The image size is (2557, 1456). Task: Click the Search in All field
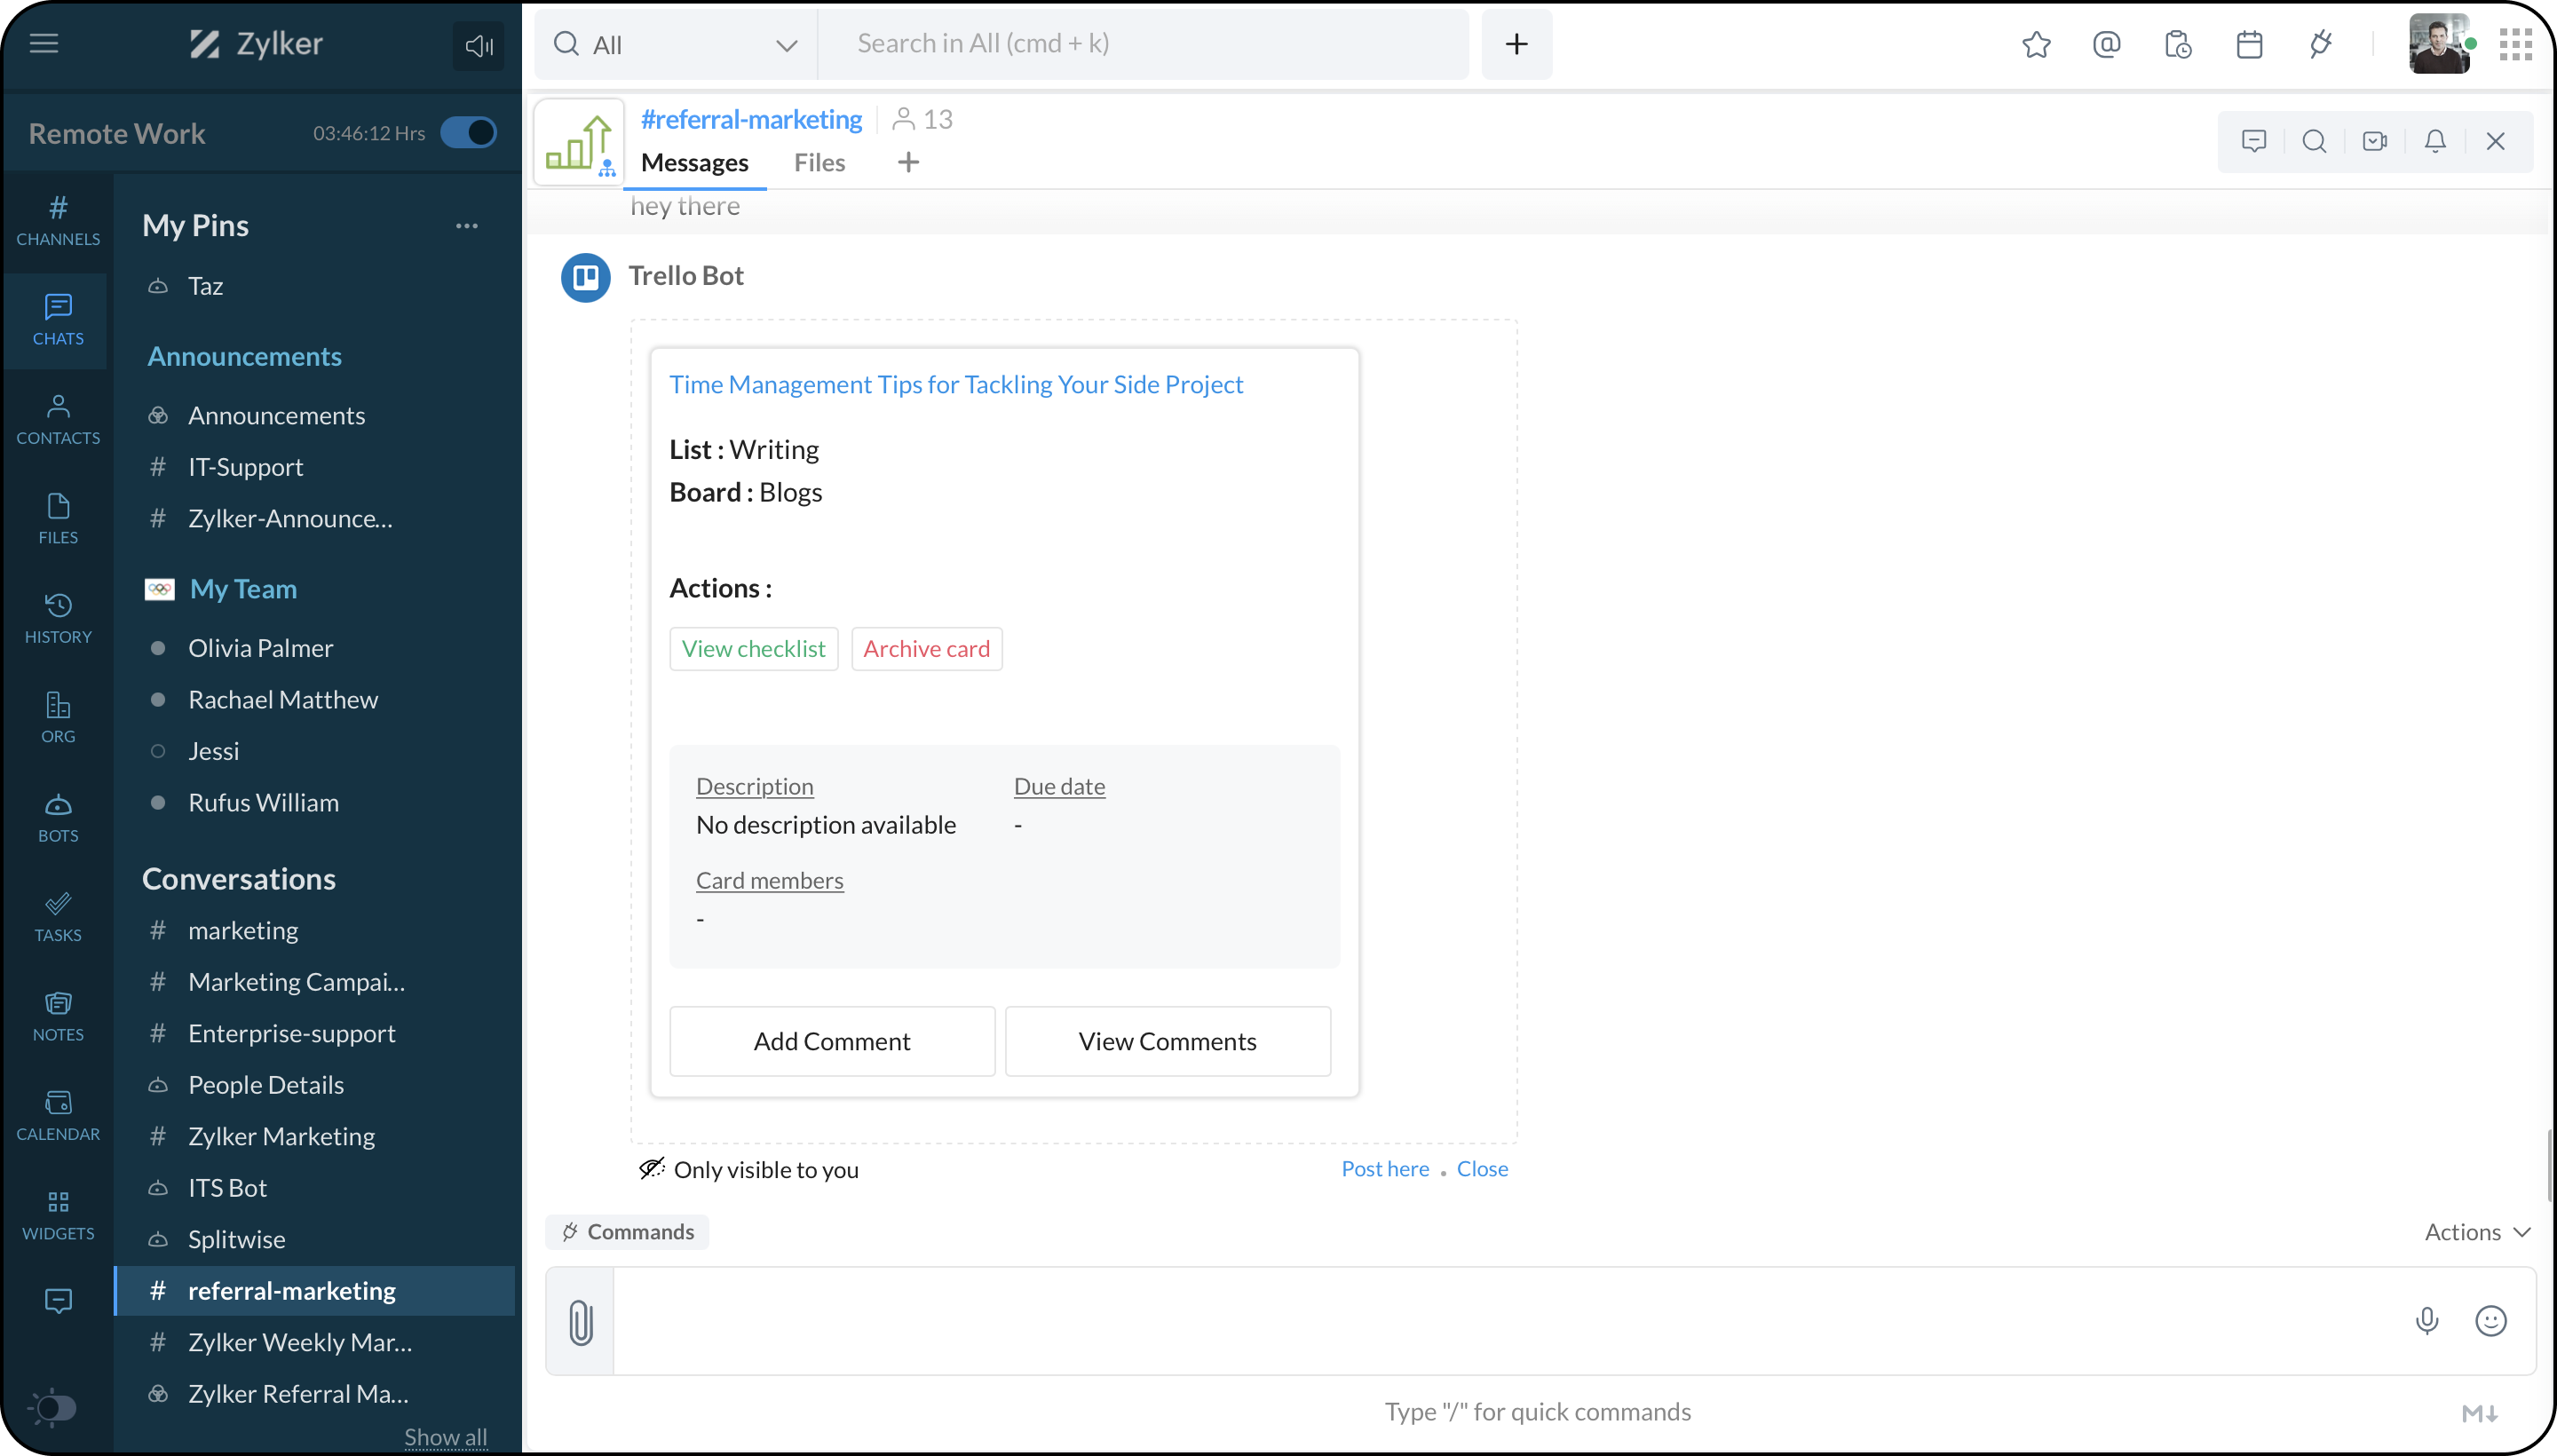pyautogui.click(x=1143, y=44)
